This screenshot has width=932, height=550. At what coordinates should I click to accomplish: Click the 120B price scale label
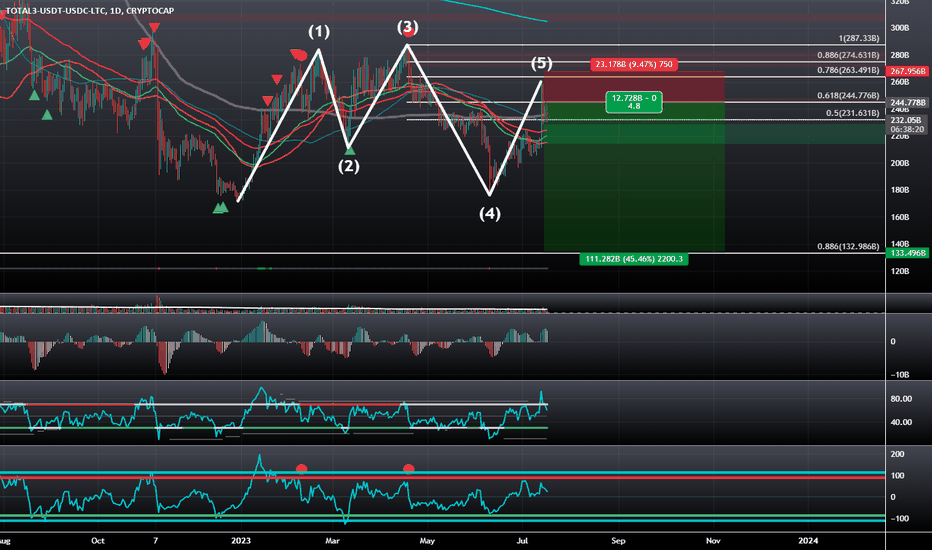[900, 271]
